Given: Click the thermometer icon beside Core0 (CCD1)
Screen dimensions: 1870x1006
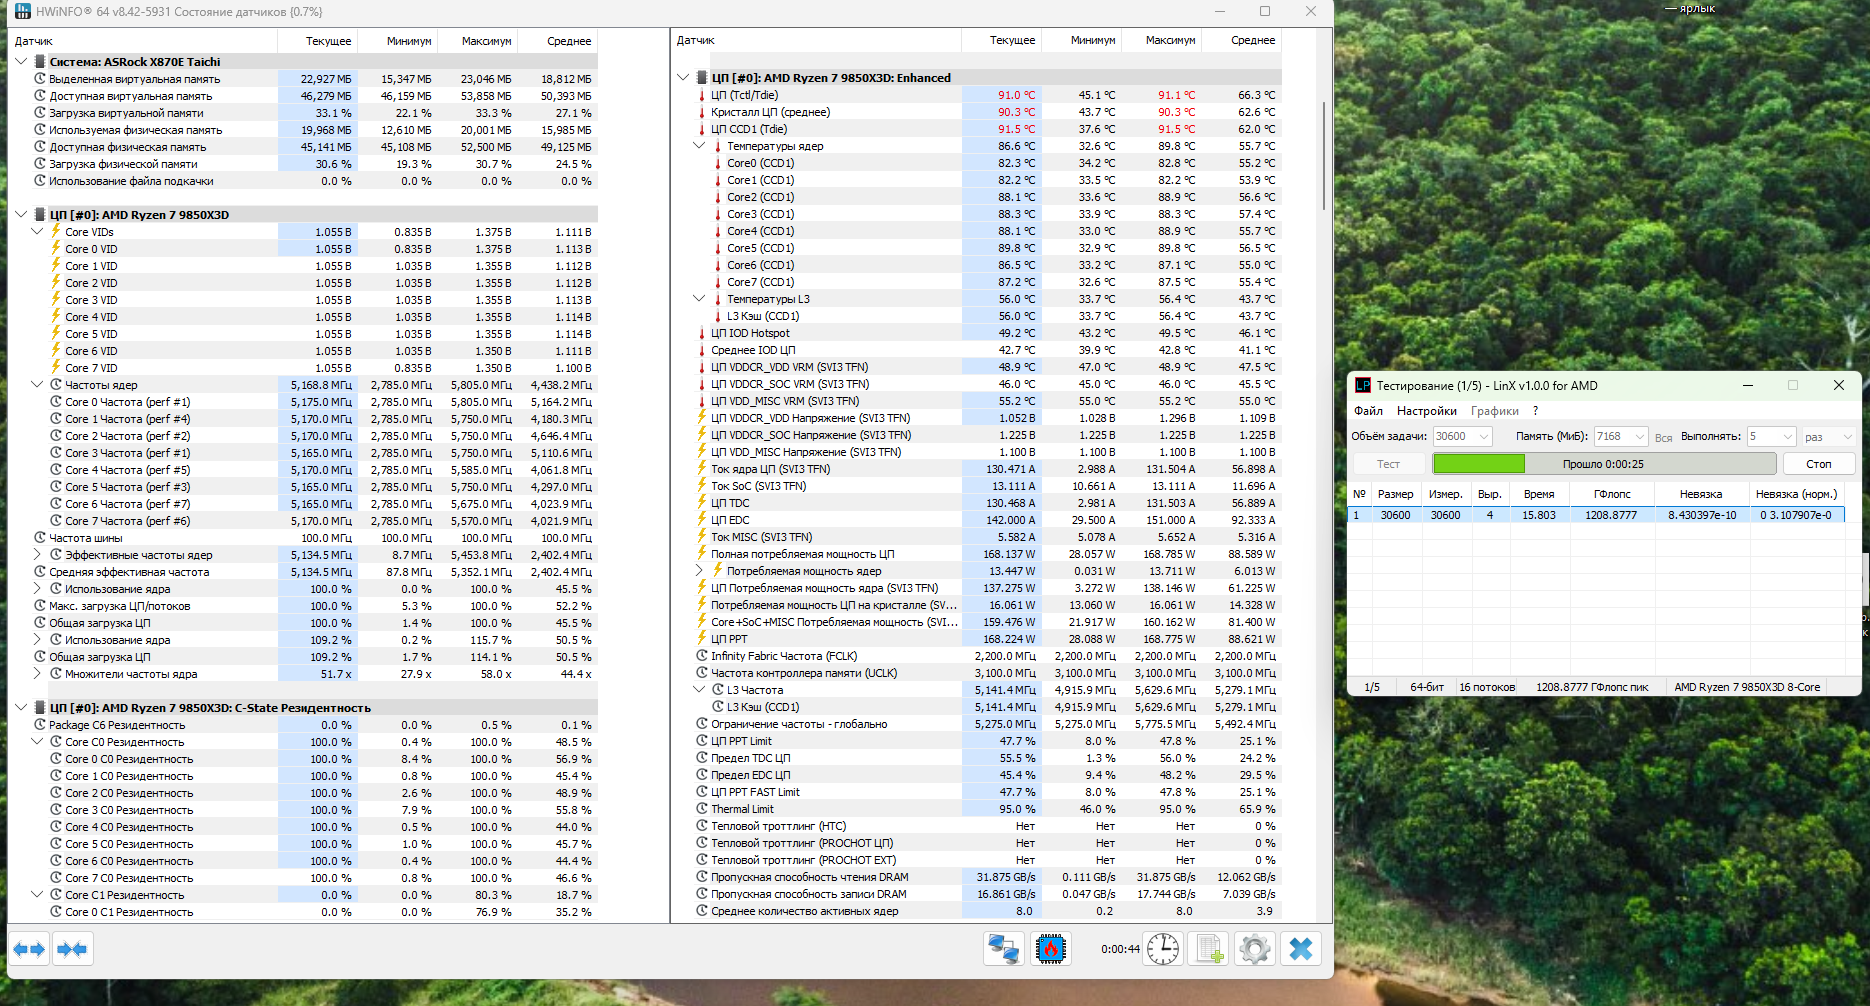Looking at the screenshot, I should pos(718,163).
